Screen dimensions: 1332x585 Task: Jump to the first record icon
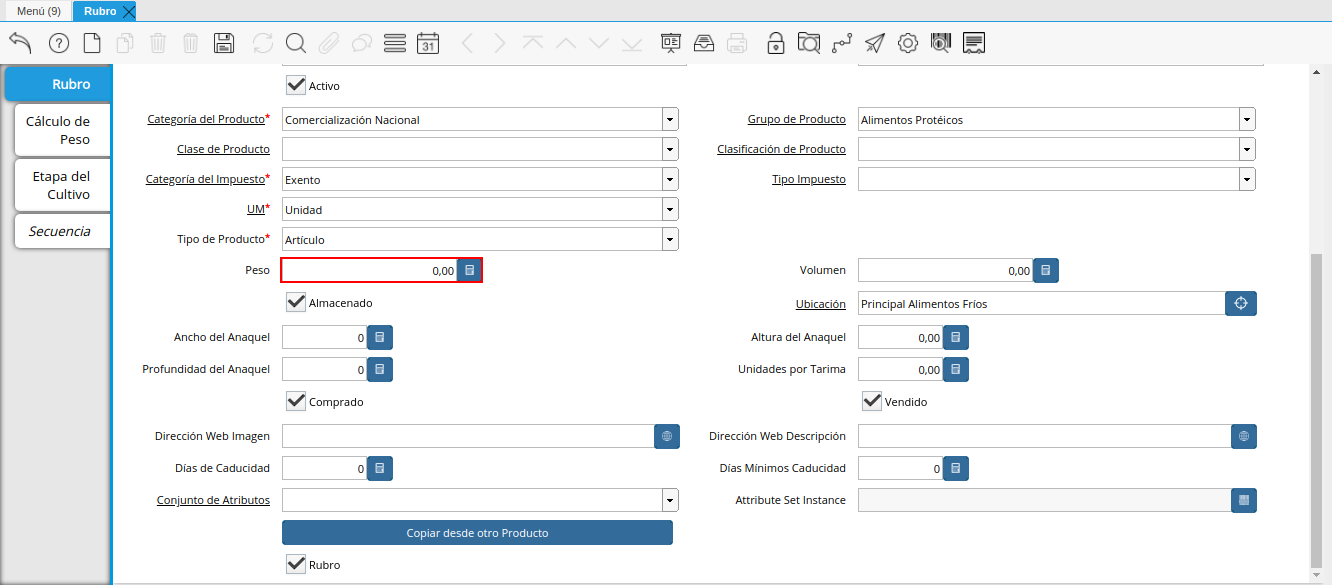(533, 43)
